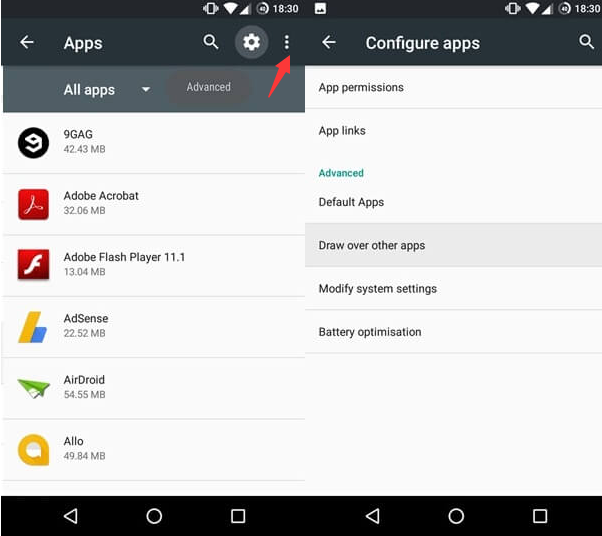
Task: Tap the Wi-Fi icon in right status bar
Action: (x=533, y=8)
